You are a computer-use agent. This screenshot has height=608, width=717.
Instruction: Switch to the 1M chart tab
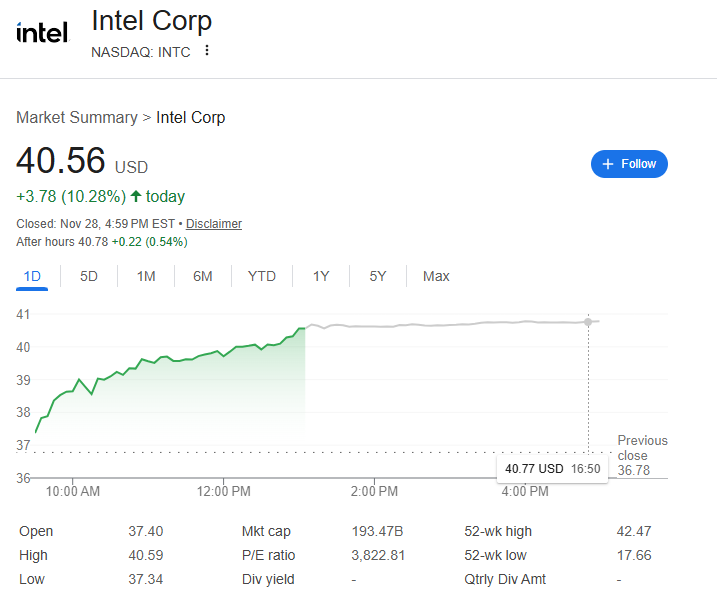tap(146, 277)
